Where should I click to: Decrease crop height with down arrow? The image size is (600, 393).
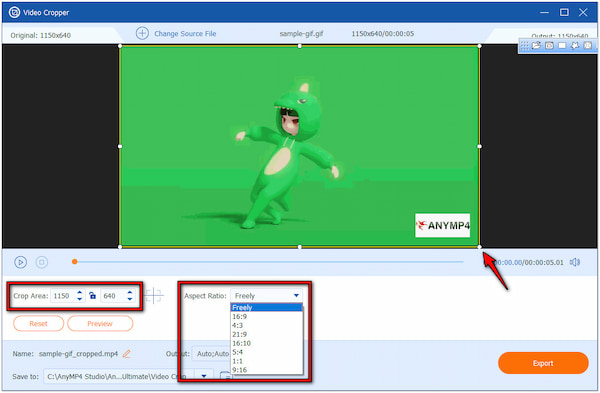tap(130, 299)
